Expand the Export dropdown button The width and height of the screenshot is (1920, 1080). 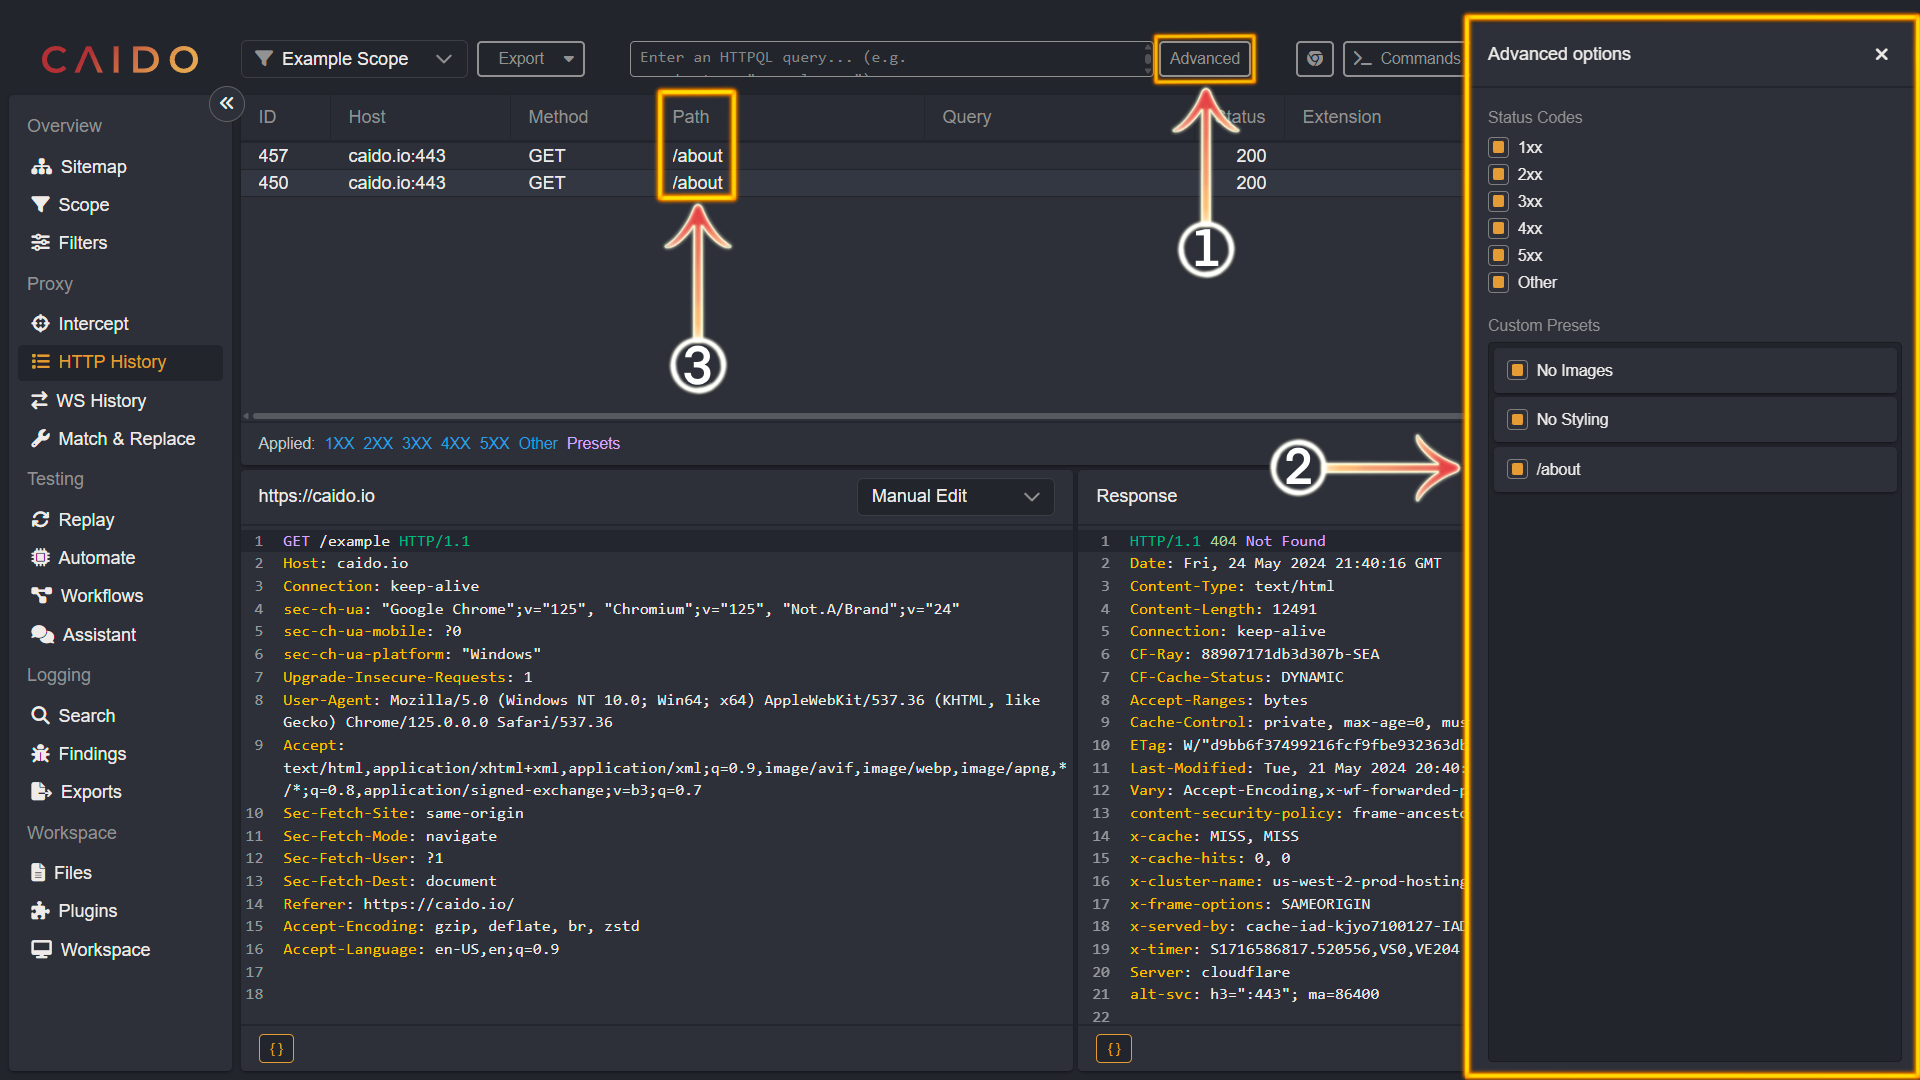pyautogui.click(x=570, y=58)
